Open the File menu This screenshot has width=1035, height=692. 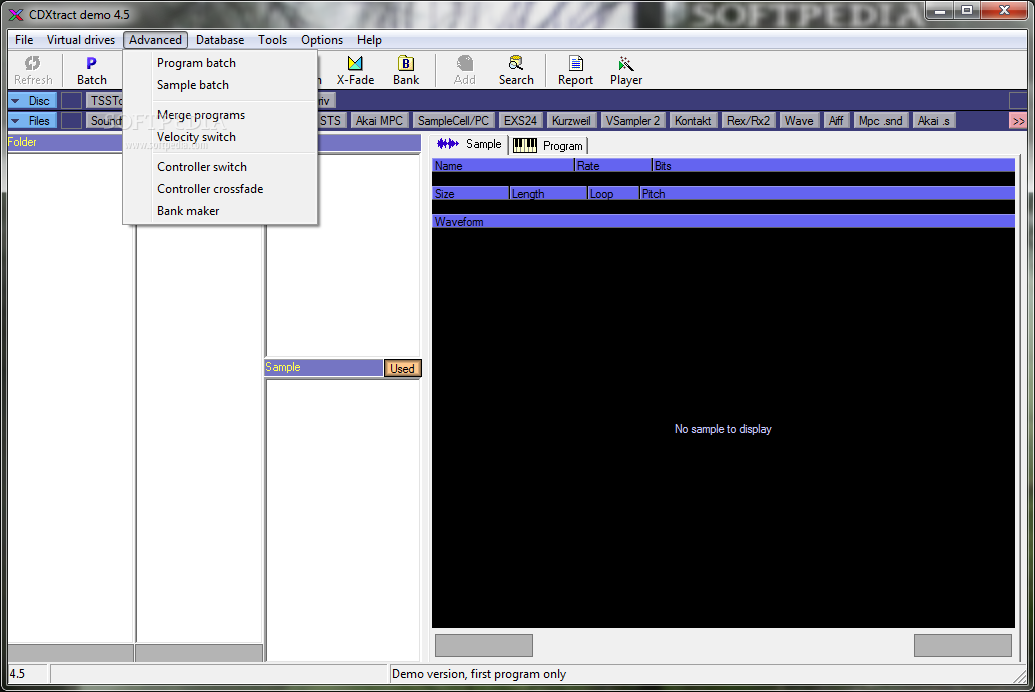[x=24, y=40]
